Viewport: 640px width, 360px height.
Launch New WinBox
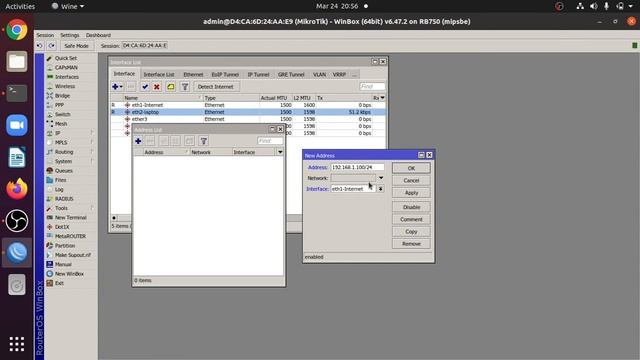[69, 274]
